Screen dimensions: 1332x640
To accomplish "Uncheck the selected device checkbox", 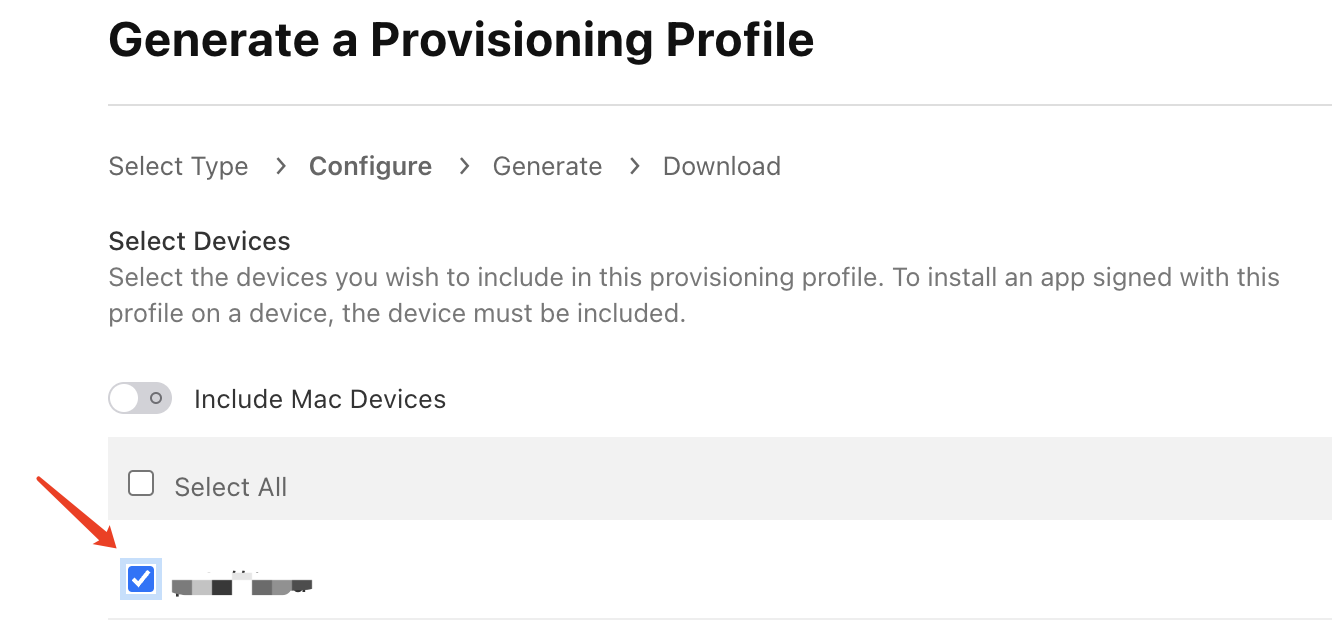I will pyautogui.click(x=141, y=579).
